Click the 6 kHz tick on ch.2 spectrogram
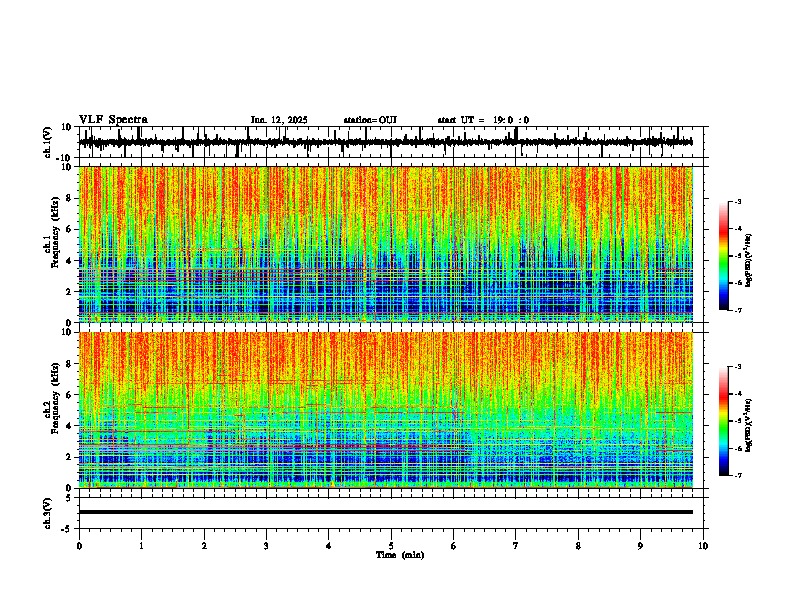792x612 pixels. coord(69,395)
